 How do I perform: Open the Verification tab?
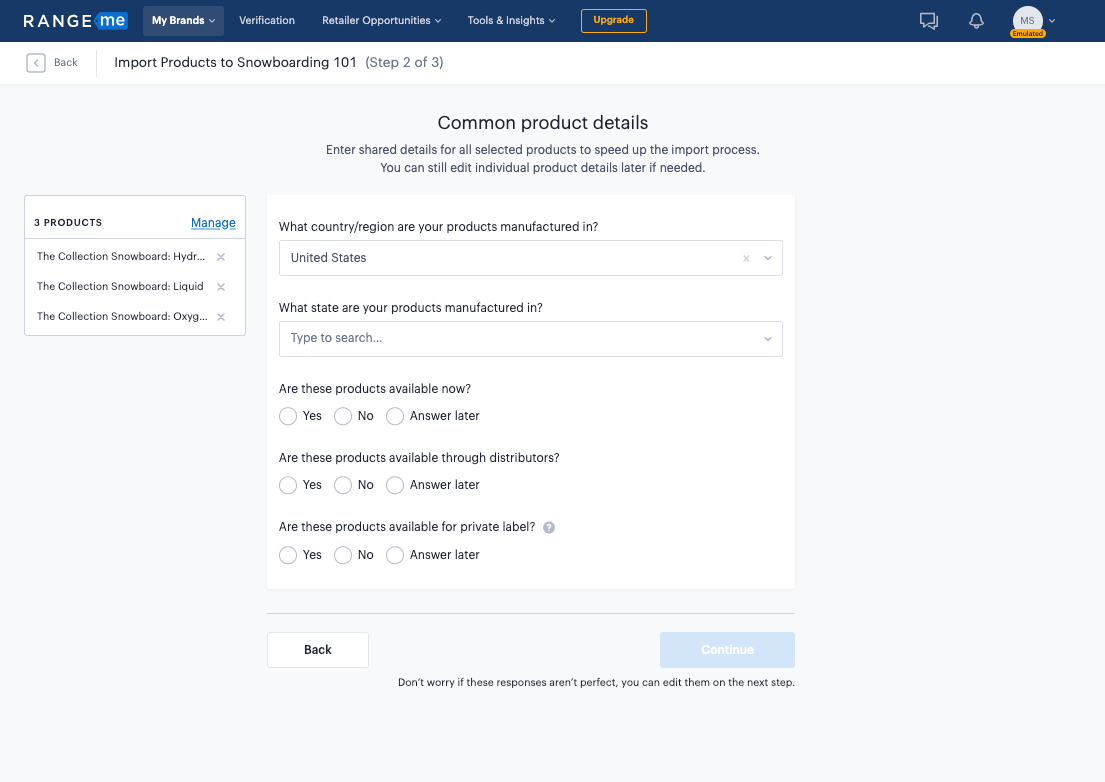[267, 20]
